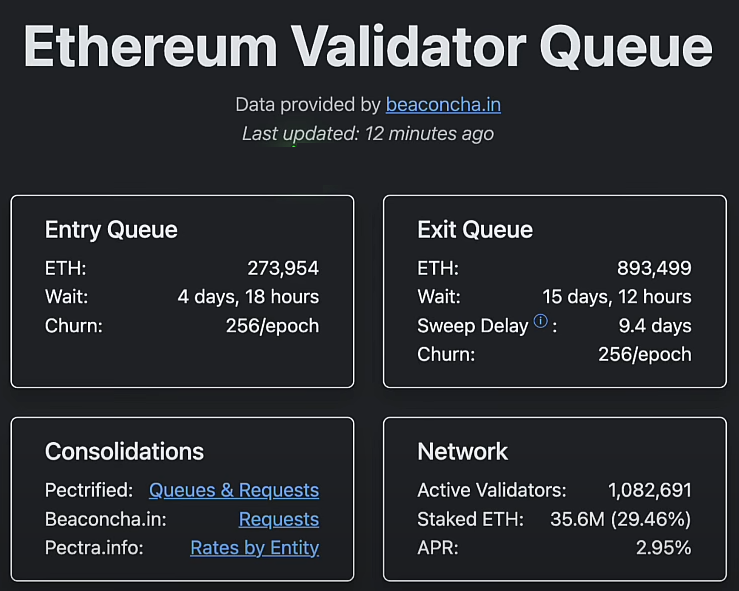Click the 9.4 days sweep delay value

point(655,325)
